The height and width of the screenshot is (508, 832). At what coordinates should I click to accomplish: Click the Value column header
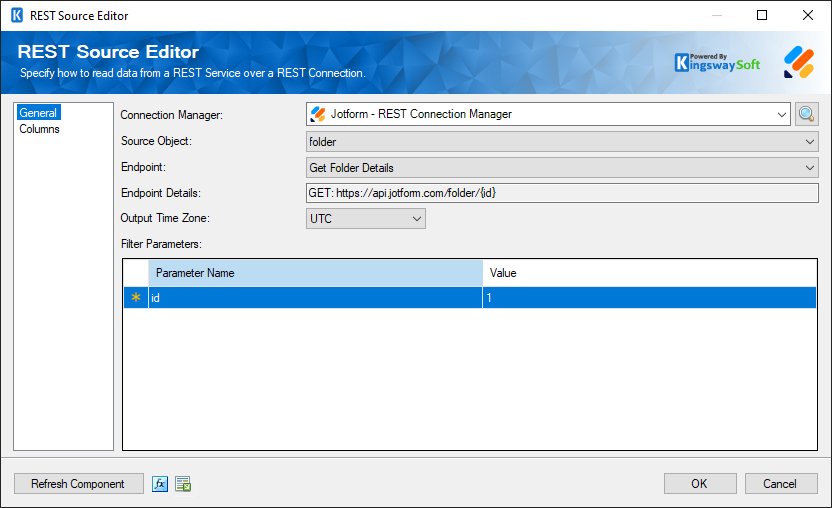(x=649, y=273)
